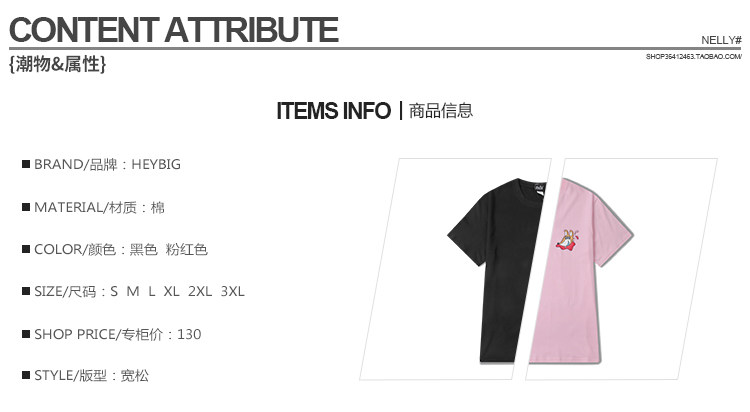Click the HEYBIG brand name
Viewport: 750px width, 412px height.
(x=156, y=165)
